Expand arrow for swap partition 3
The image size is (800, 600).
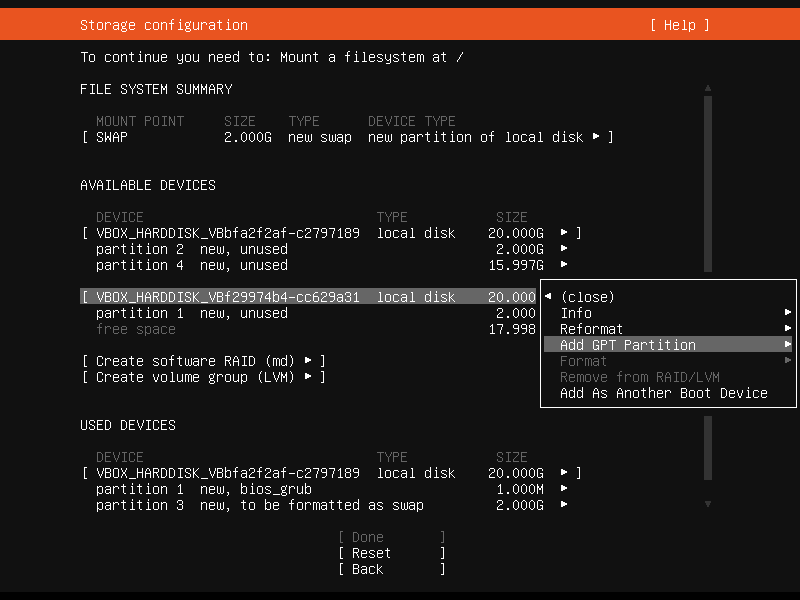pyautogui.click(x=564, y=504)
